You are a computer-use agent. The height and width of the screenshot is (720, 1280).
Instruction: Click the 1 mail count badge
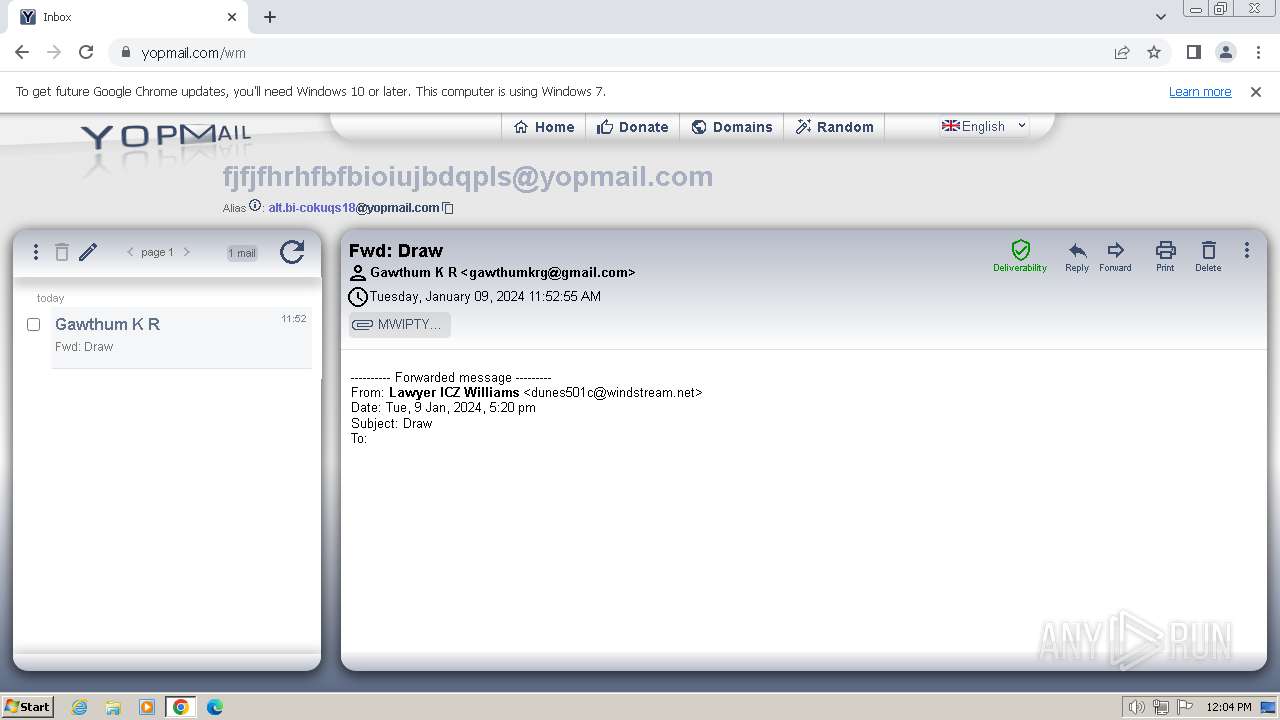pyautogui.click(x=242, y=253)
